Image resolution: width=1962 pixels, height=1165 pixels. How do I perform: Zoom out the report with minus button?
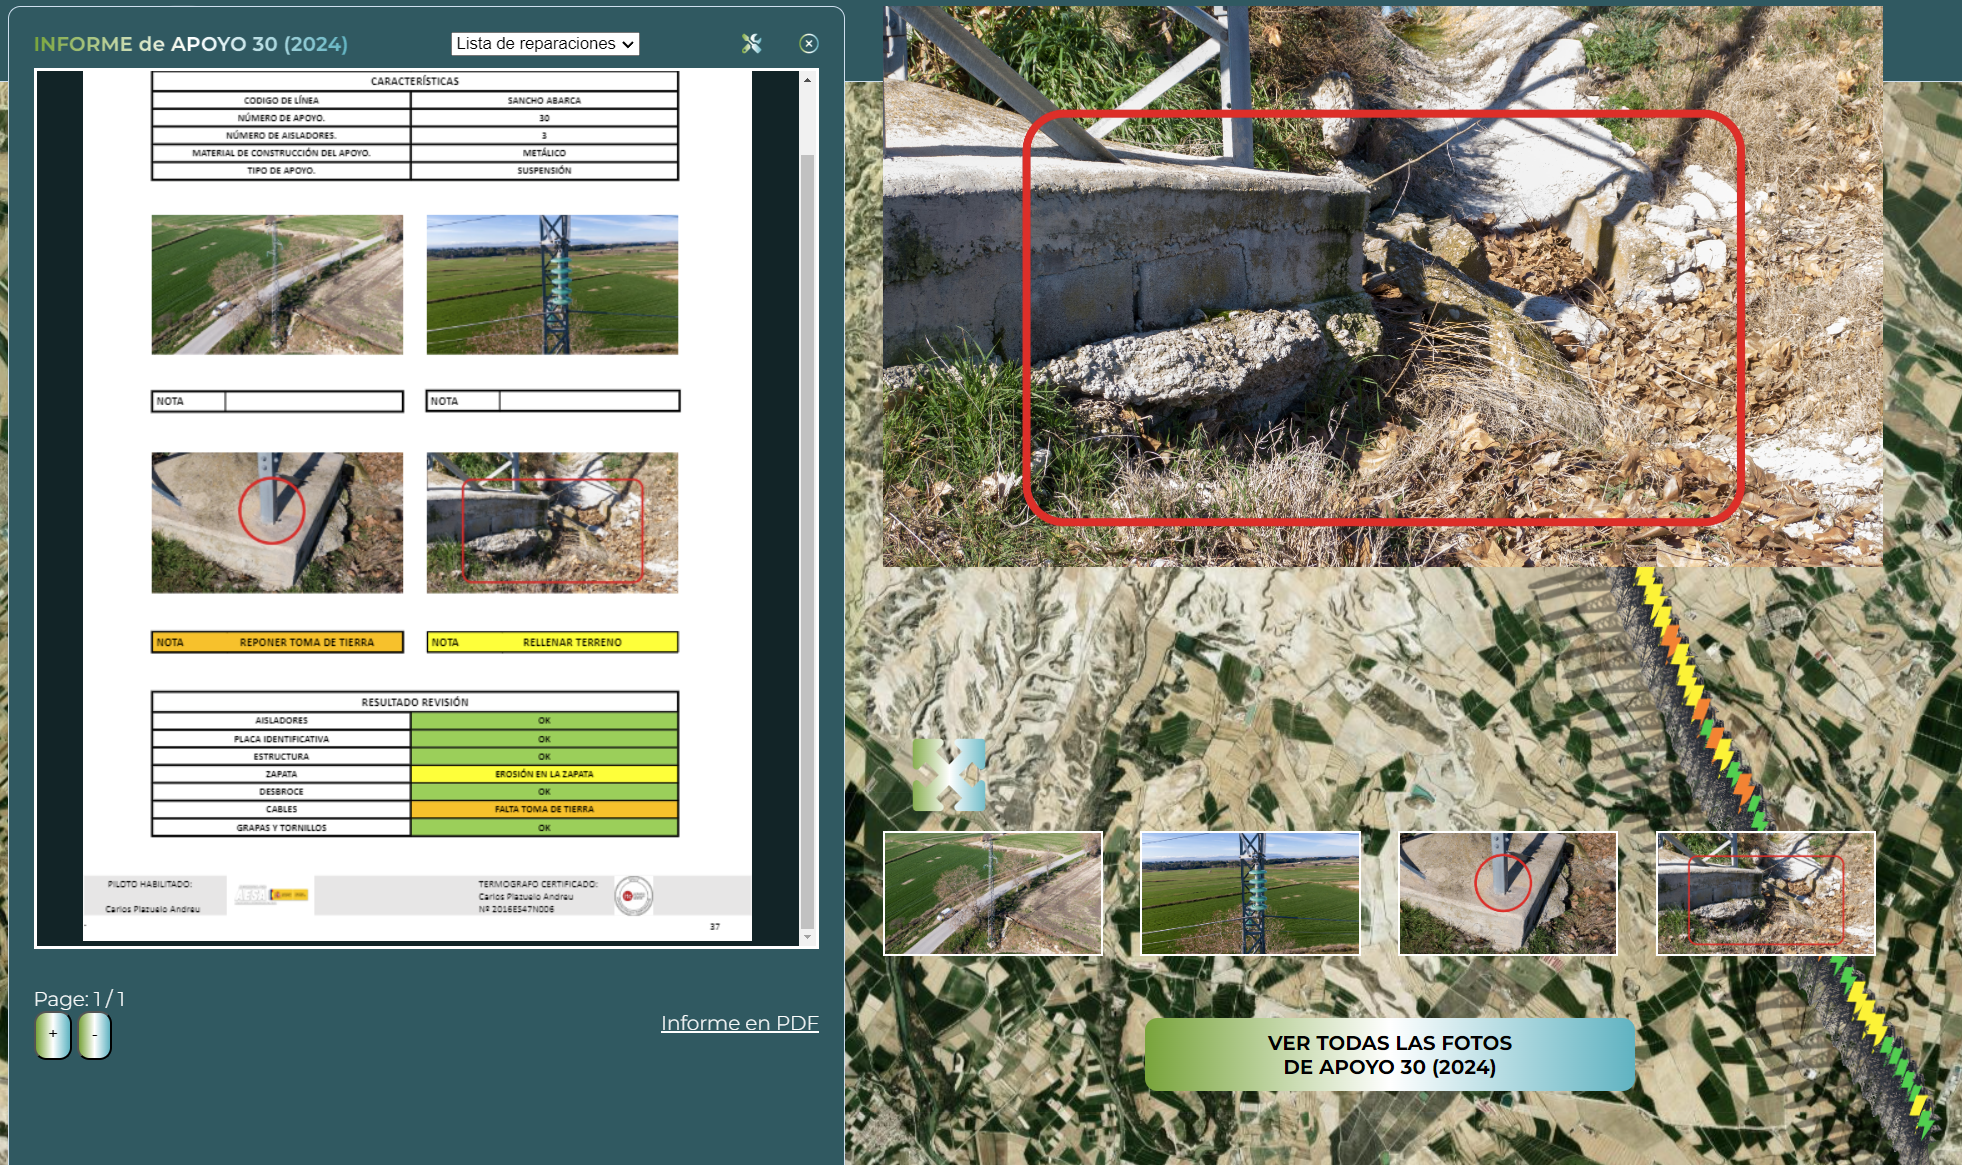click(x=95, y=1035)
